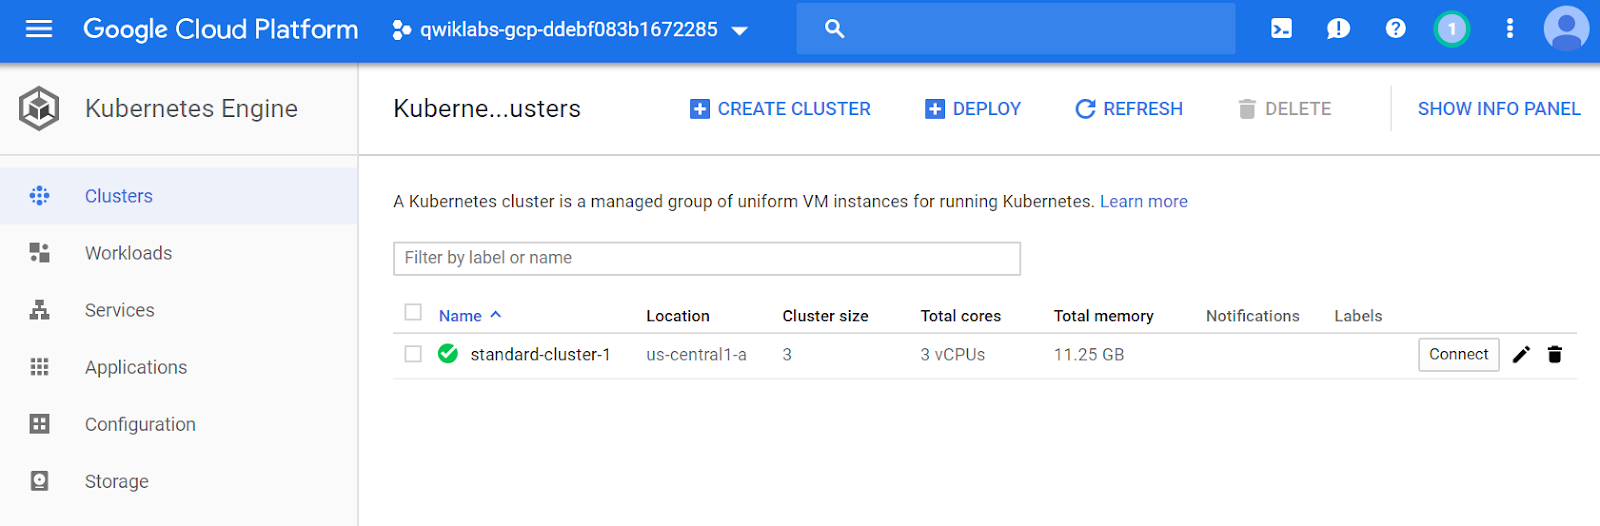Image resolution: width=1600 pixels, height=526 pixels.
Task: Click the Google Cloud Platform logo text
Action: click(220, 30)
